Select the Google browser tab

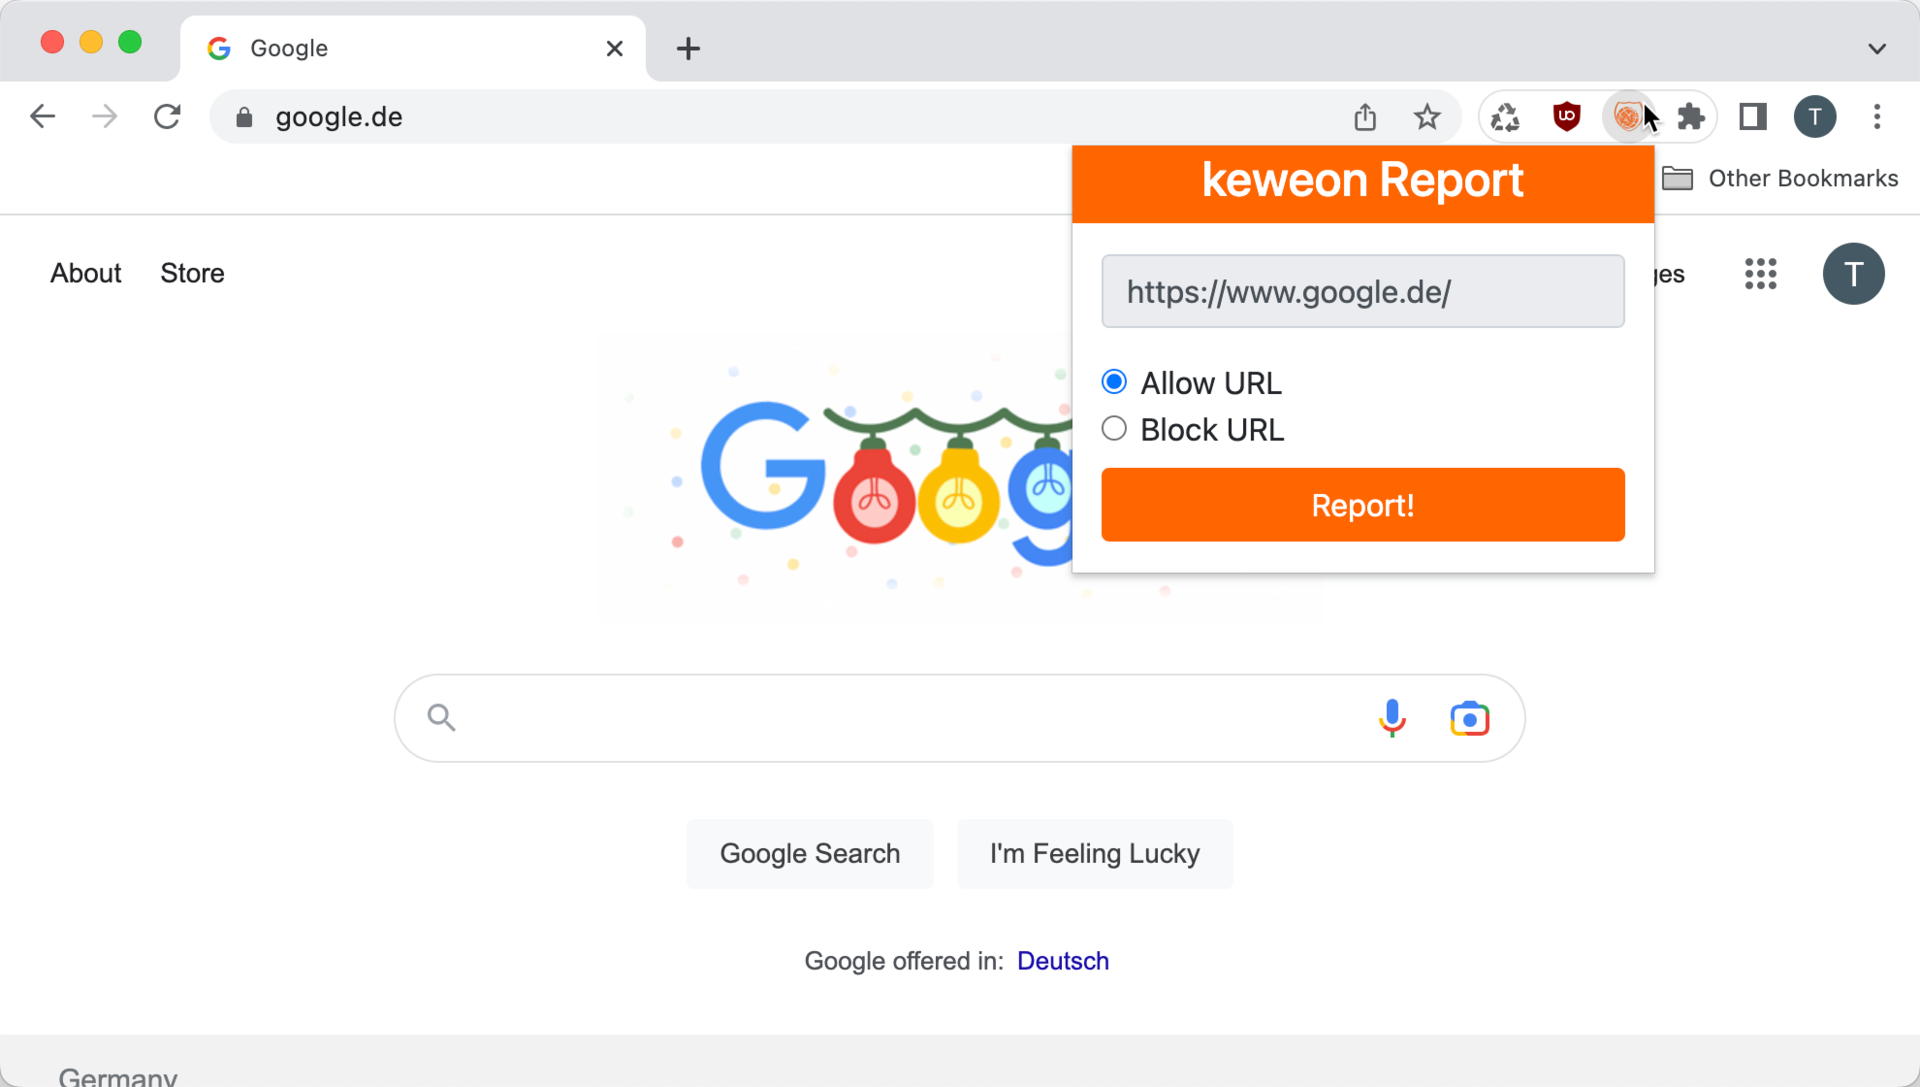pos(400,48)
